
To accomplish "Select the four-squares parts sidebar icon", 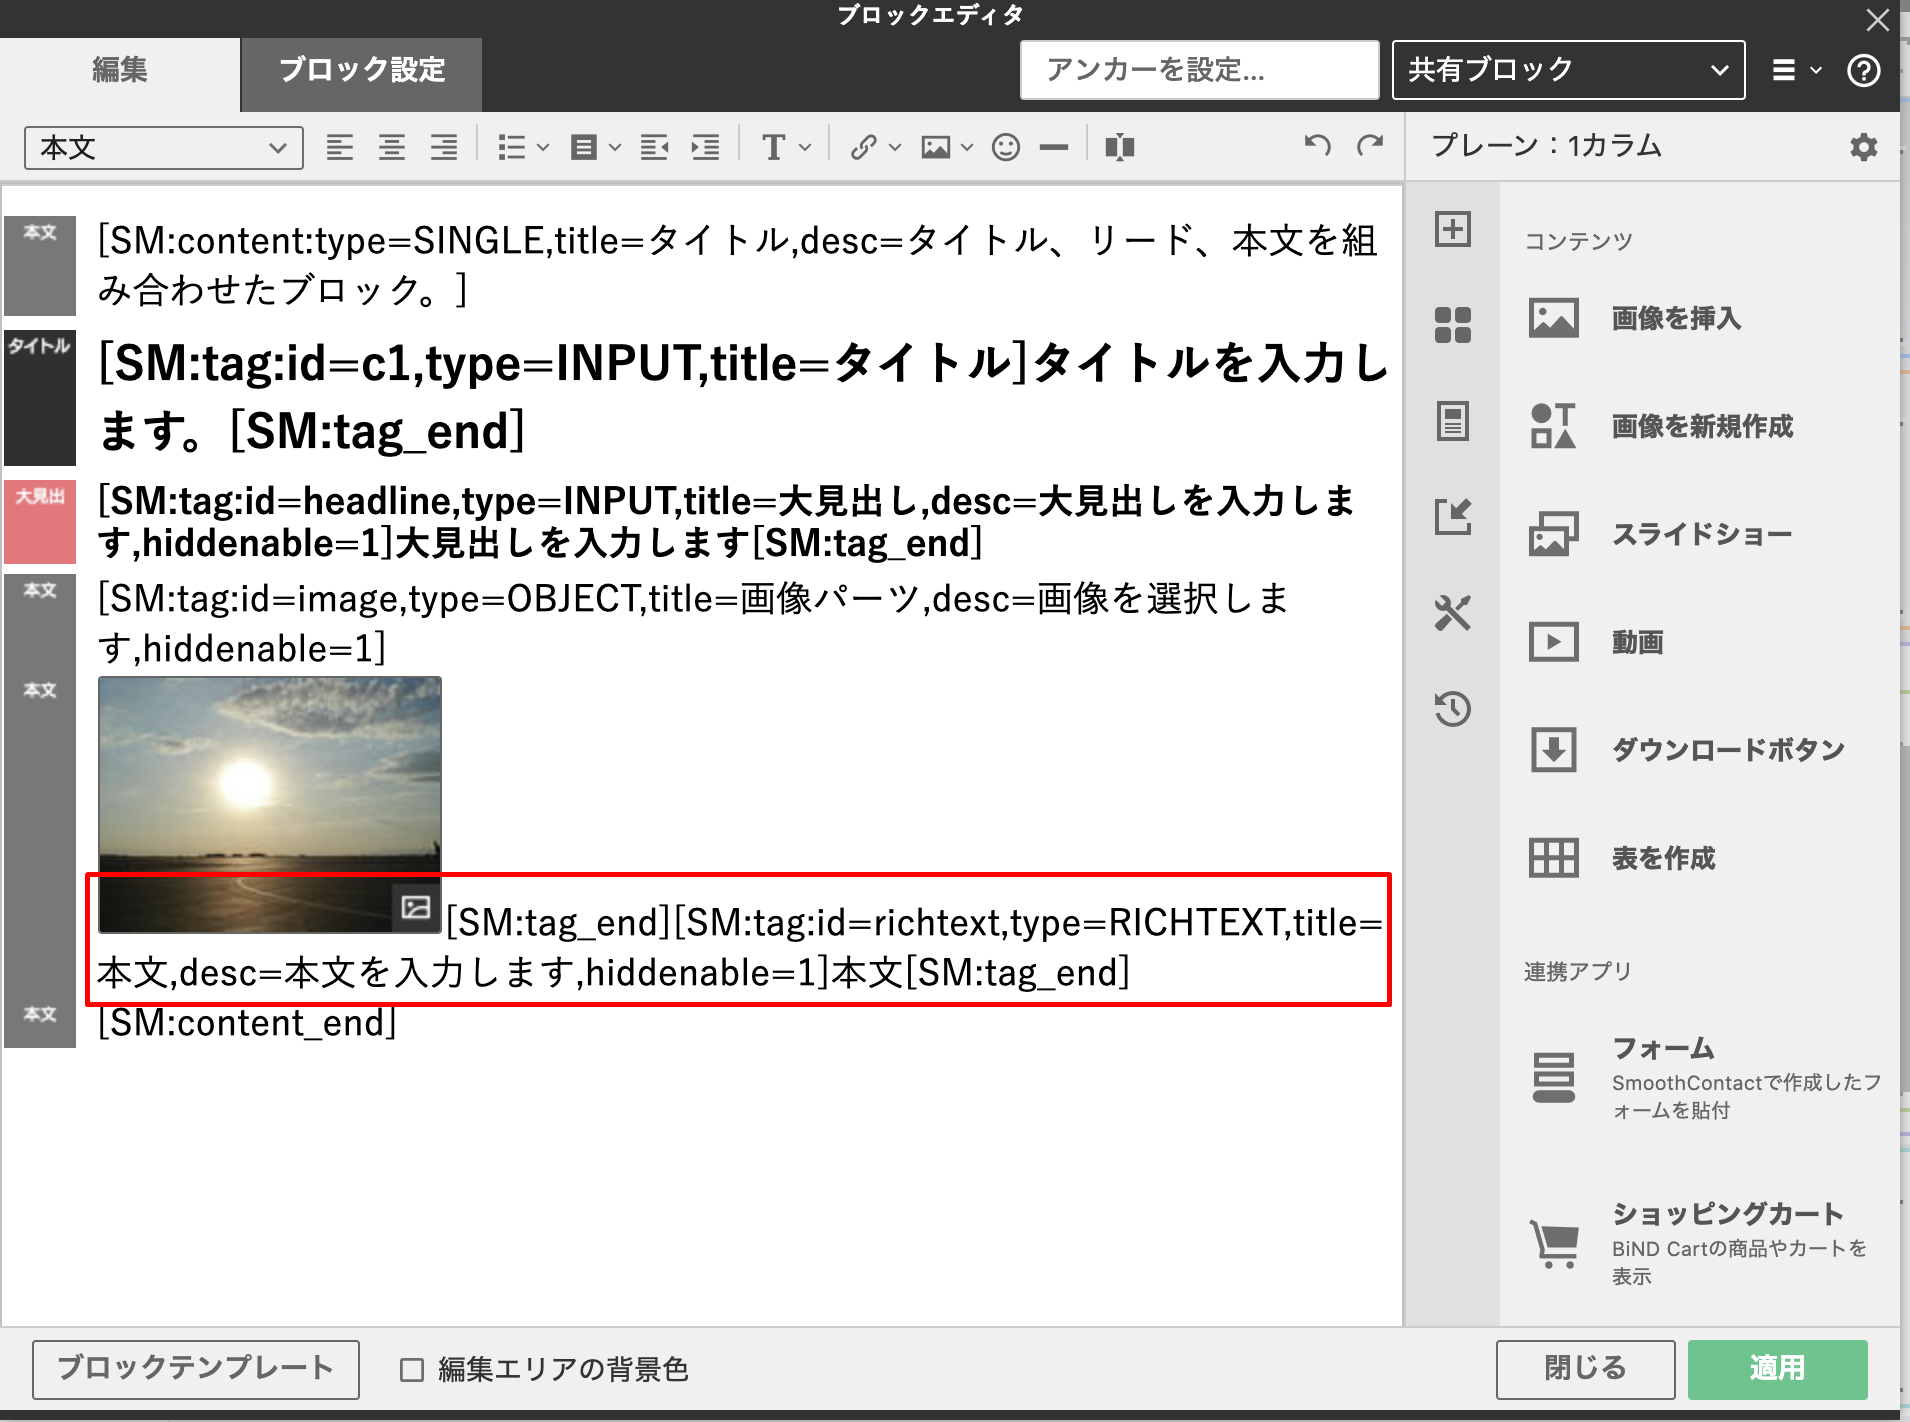I will point(1453,325).
